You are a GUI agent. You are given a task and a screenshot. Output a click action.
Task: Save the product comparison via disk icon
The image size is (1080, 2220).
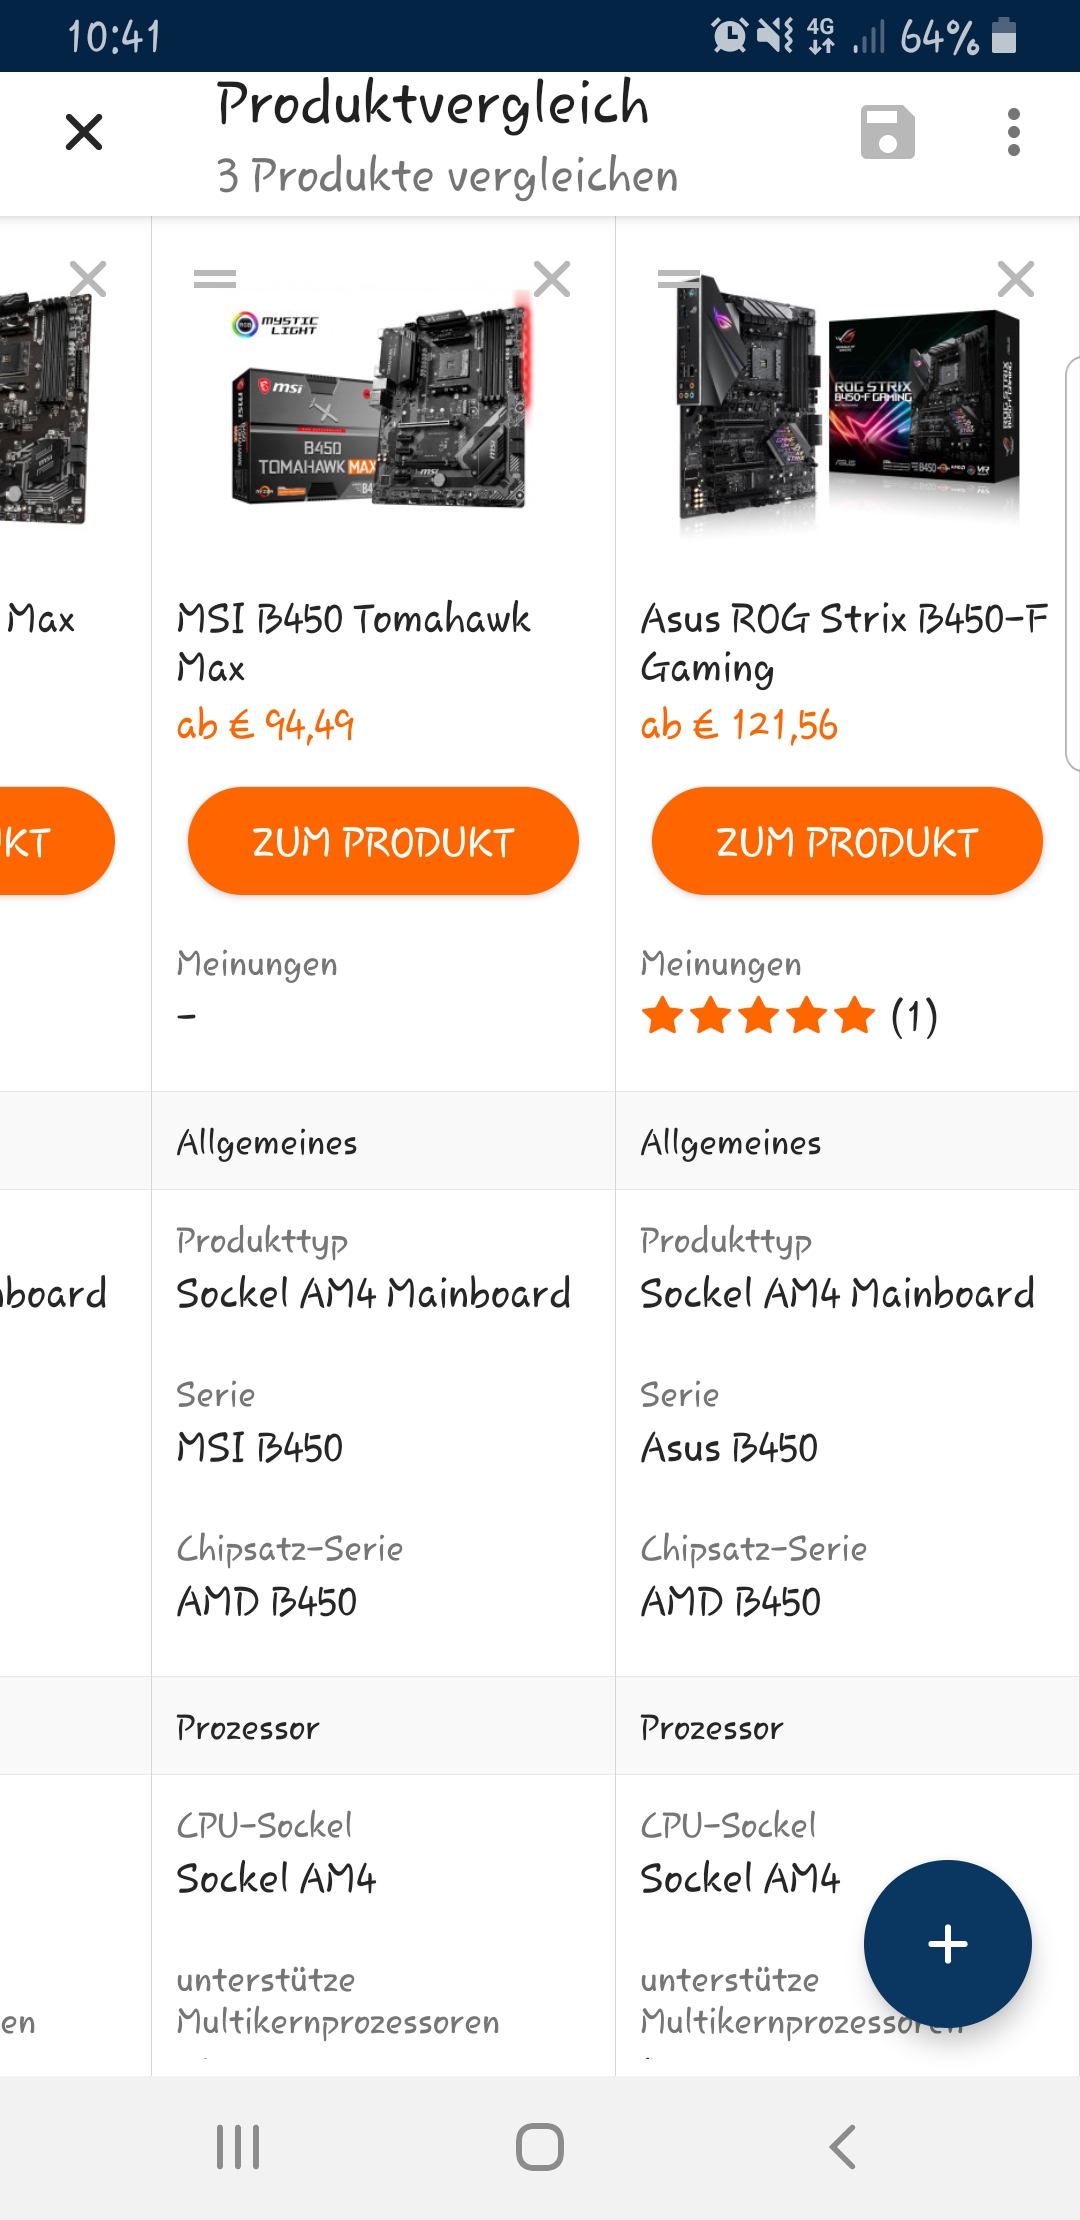(887, 132)
